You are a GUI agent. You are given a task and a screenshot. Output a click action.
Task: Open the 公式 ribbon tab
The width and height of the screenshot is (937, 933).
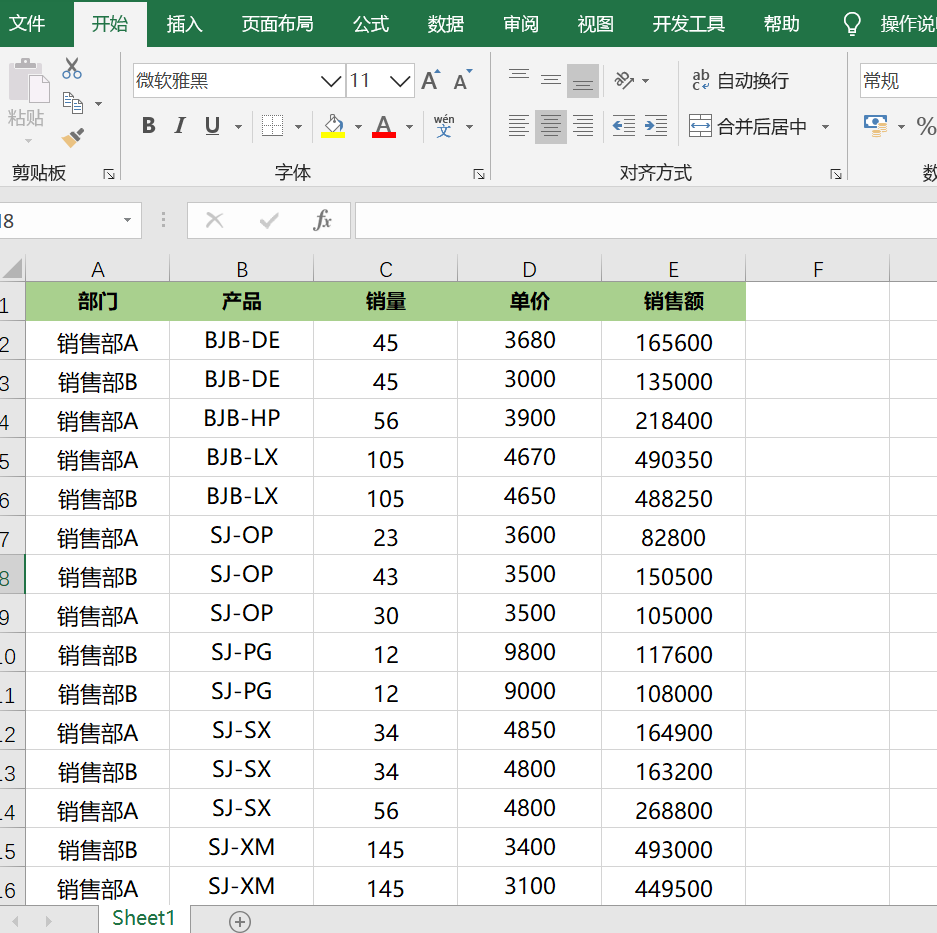[371, 24]
